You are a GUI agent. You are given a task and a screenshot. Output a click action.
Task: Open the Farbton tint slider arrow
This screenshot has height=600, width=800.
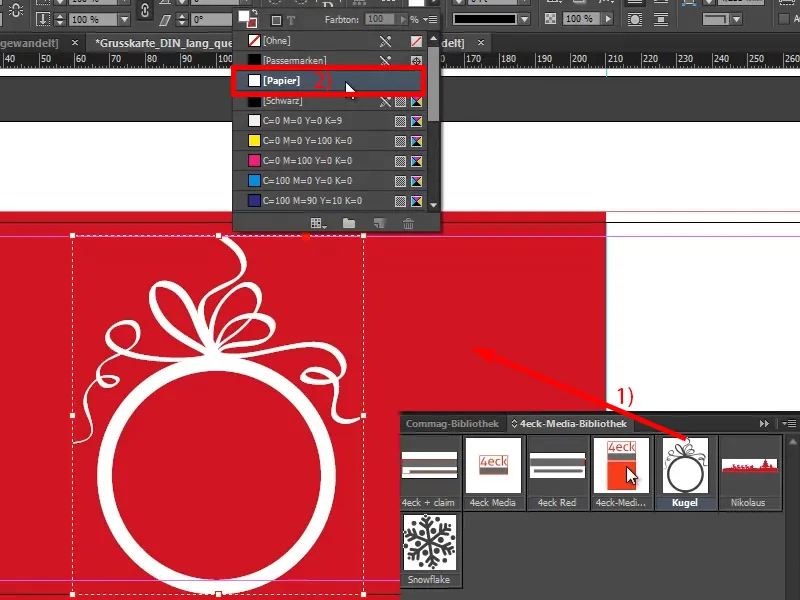pyautogui.click(x=403, y=19)
